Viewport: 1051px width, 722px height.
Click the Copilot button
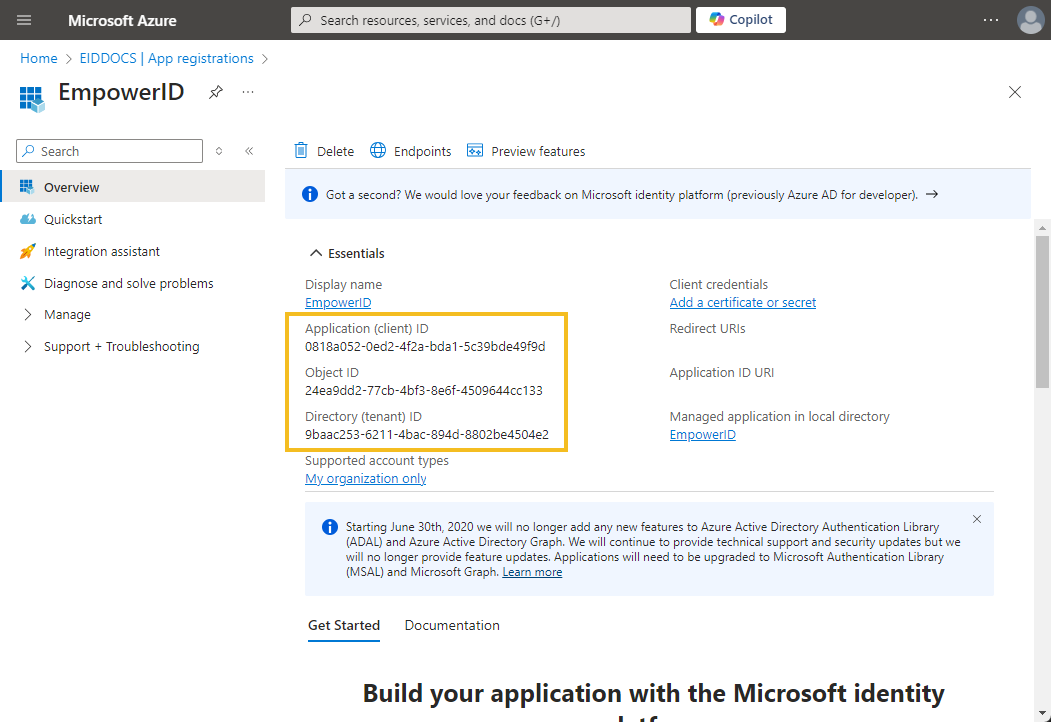(x=740, y=20)
